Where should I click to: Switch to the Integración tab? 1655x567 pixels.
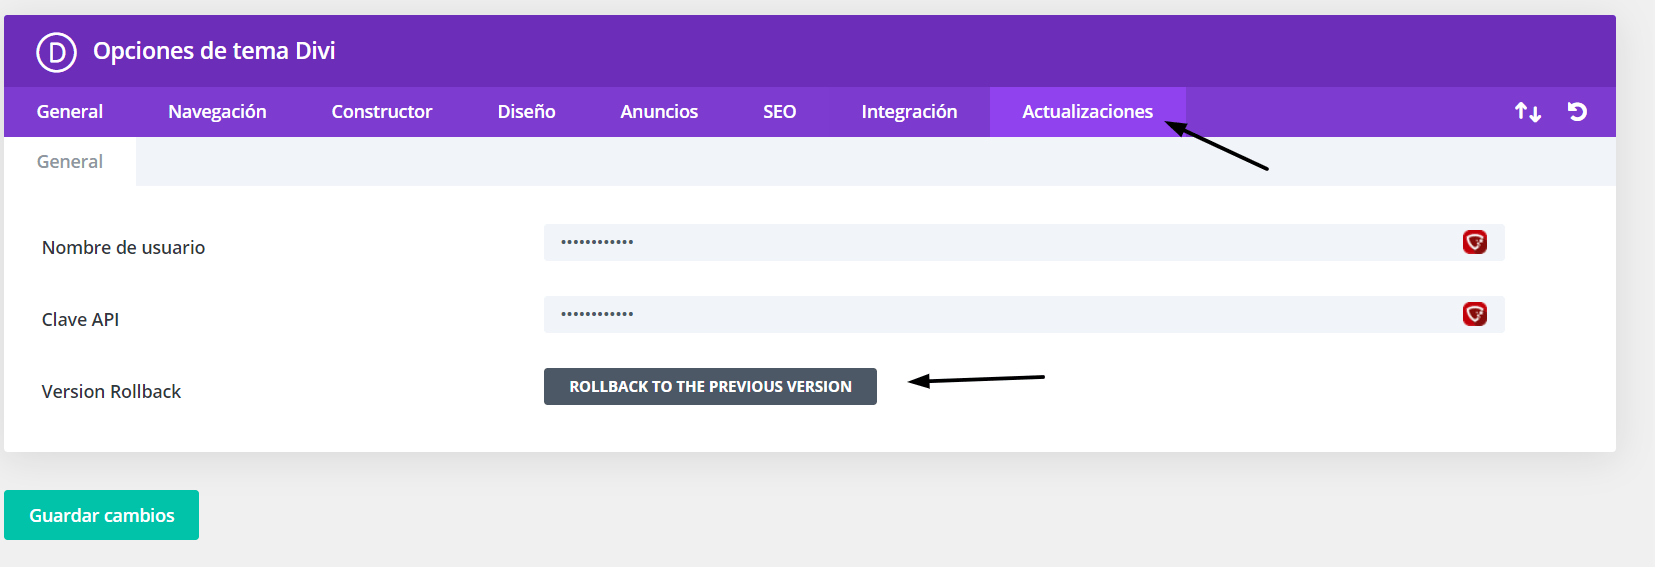(x=909, y=112)
